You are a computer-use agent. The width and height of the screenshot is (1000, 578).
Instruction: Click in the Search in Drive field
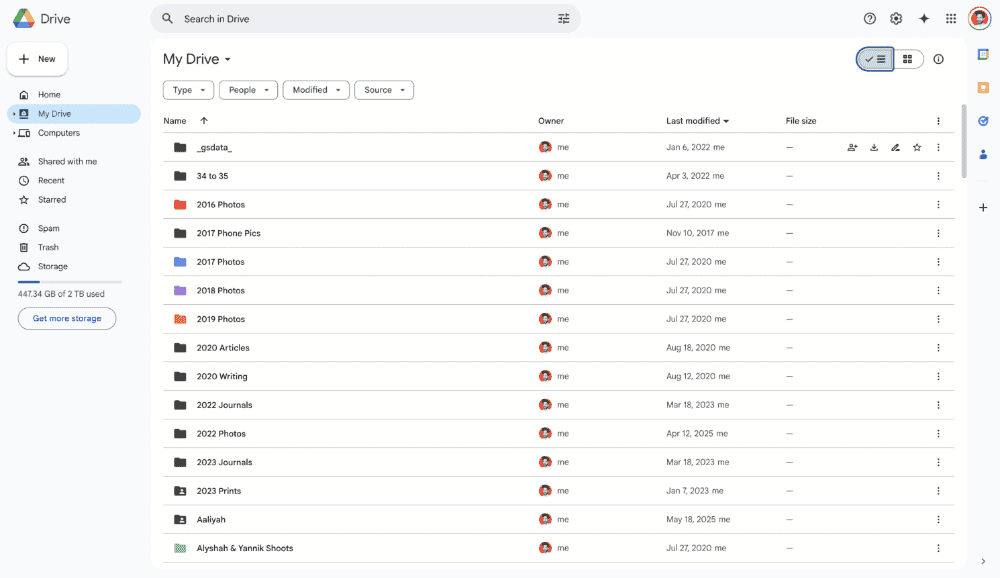click(365, 19)
